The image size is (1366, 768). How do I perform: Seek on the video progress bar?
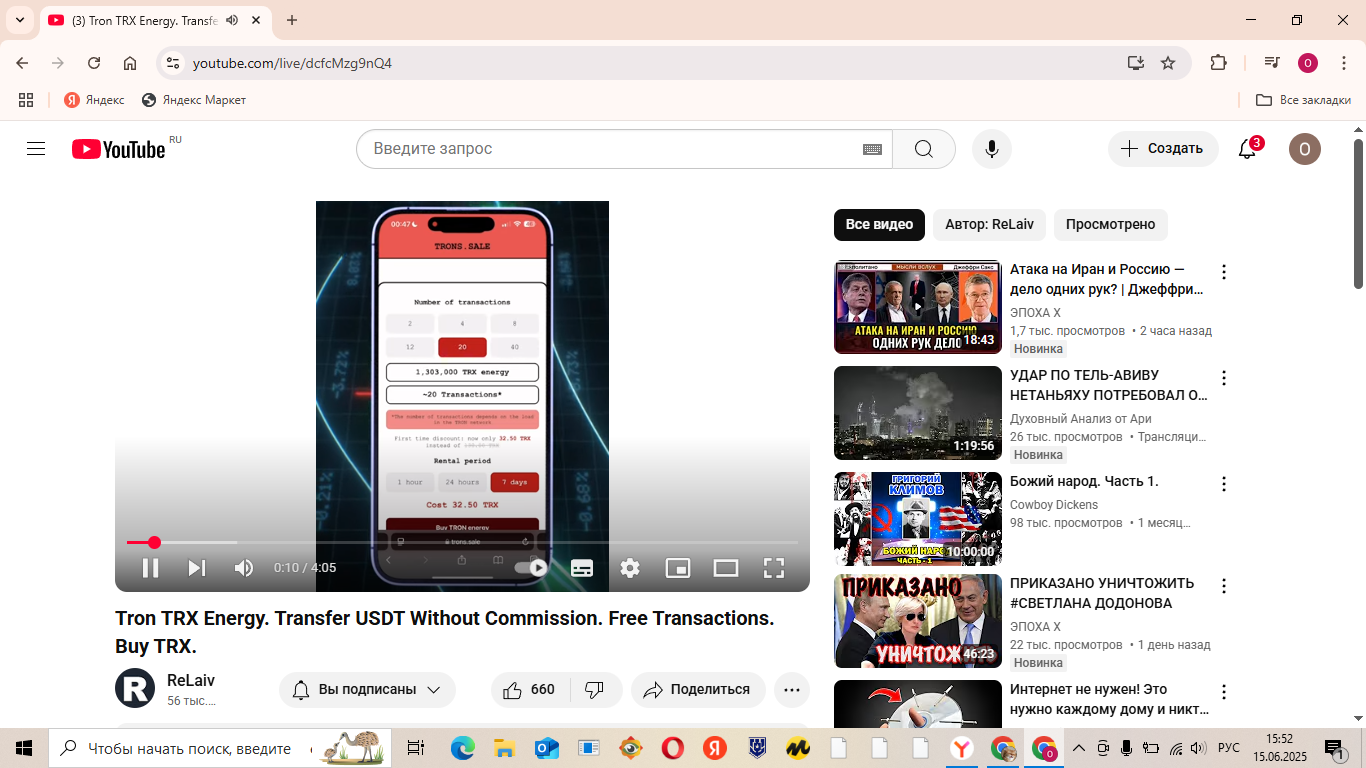(462, 542)
